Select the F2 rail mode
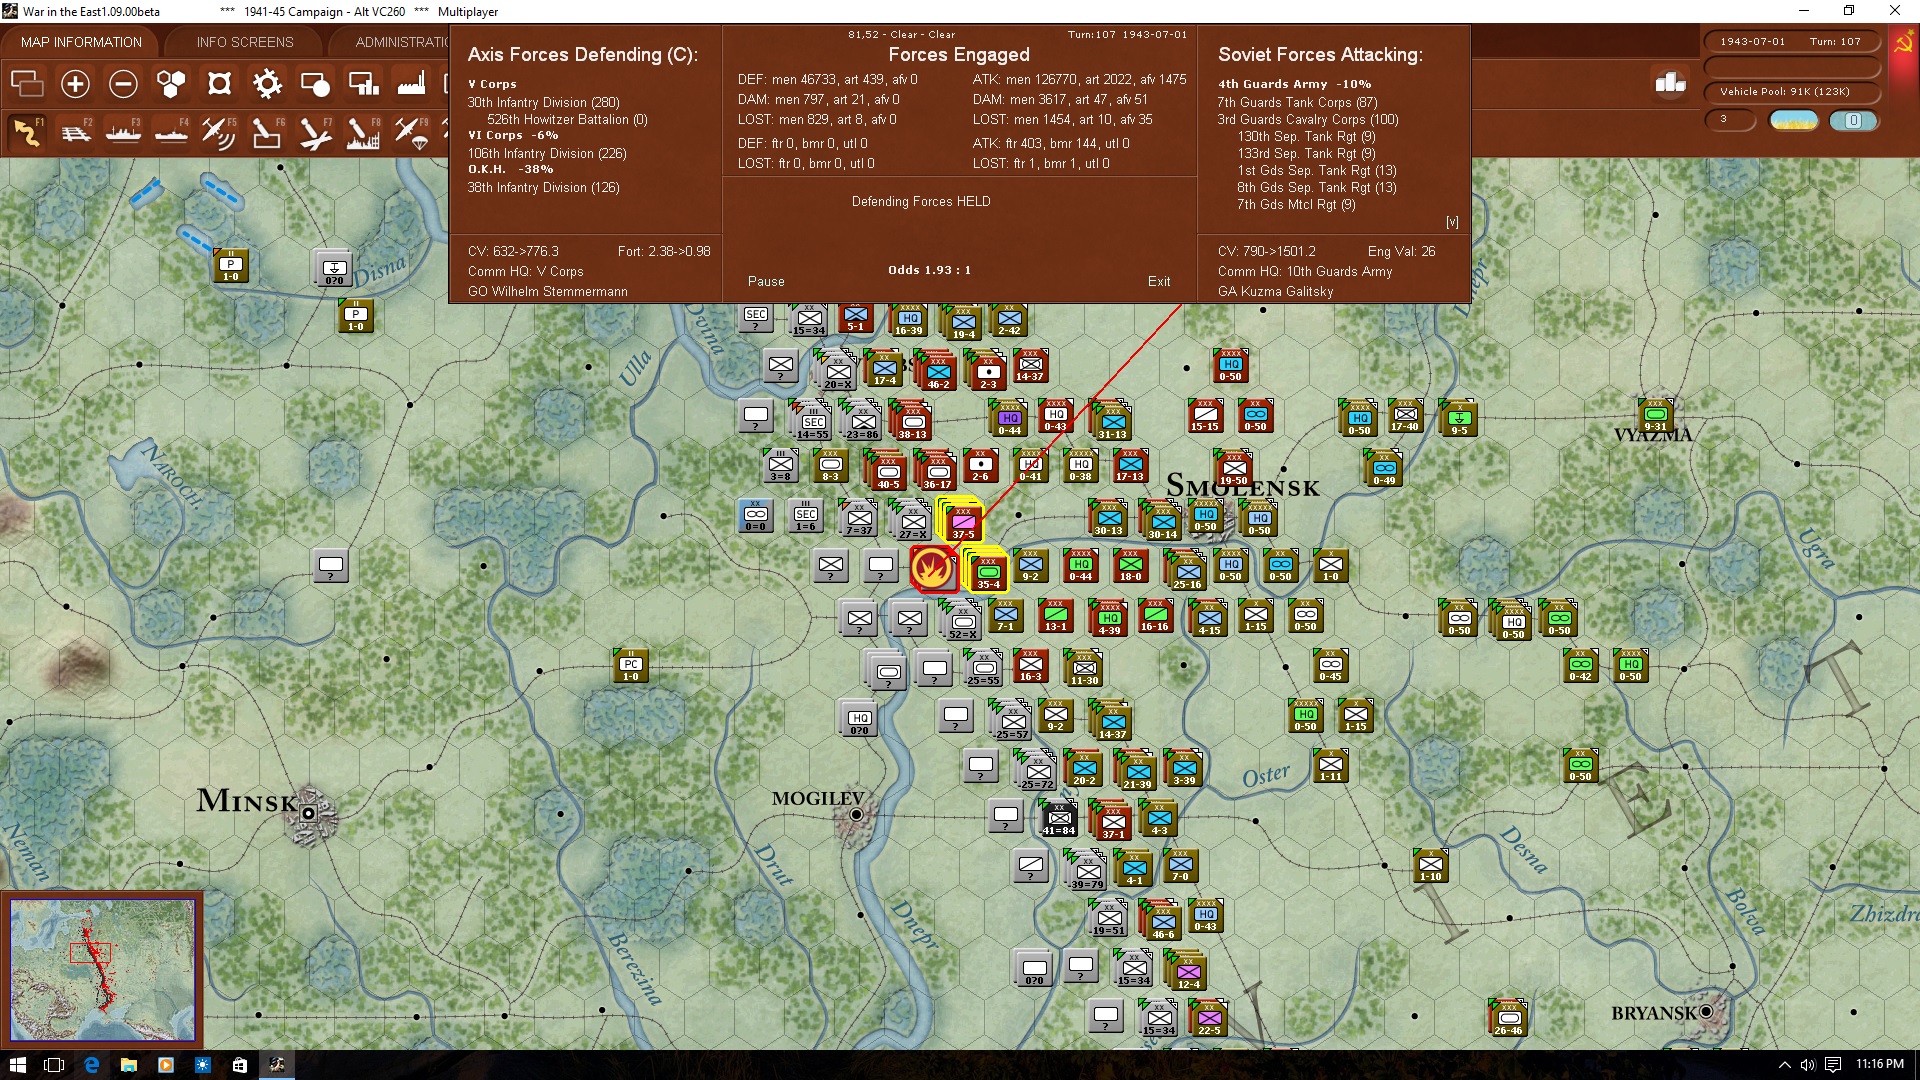This screenshot has height=1080, width=1920. [x=75, y=132]
